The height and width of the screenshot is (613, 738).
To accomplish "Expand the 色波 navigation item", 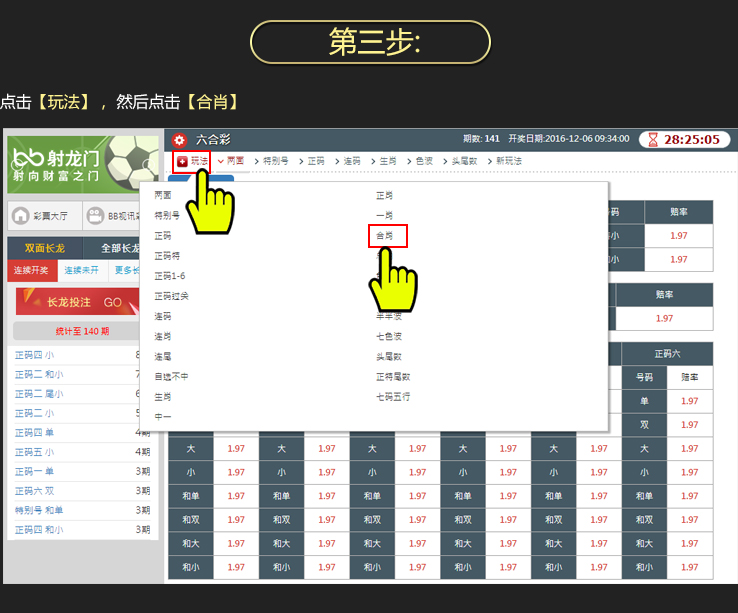I will coord(422,161).
